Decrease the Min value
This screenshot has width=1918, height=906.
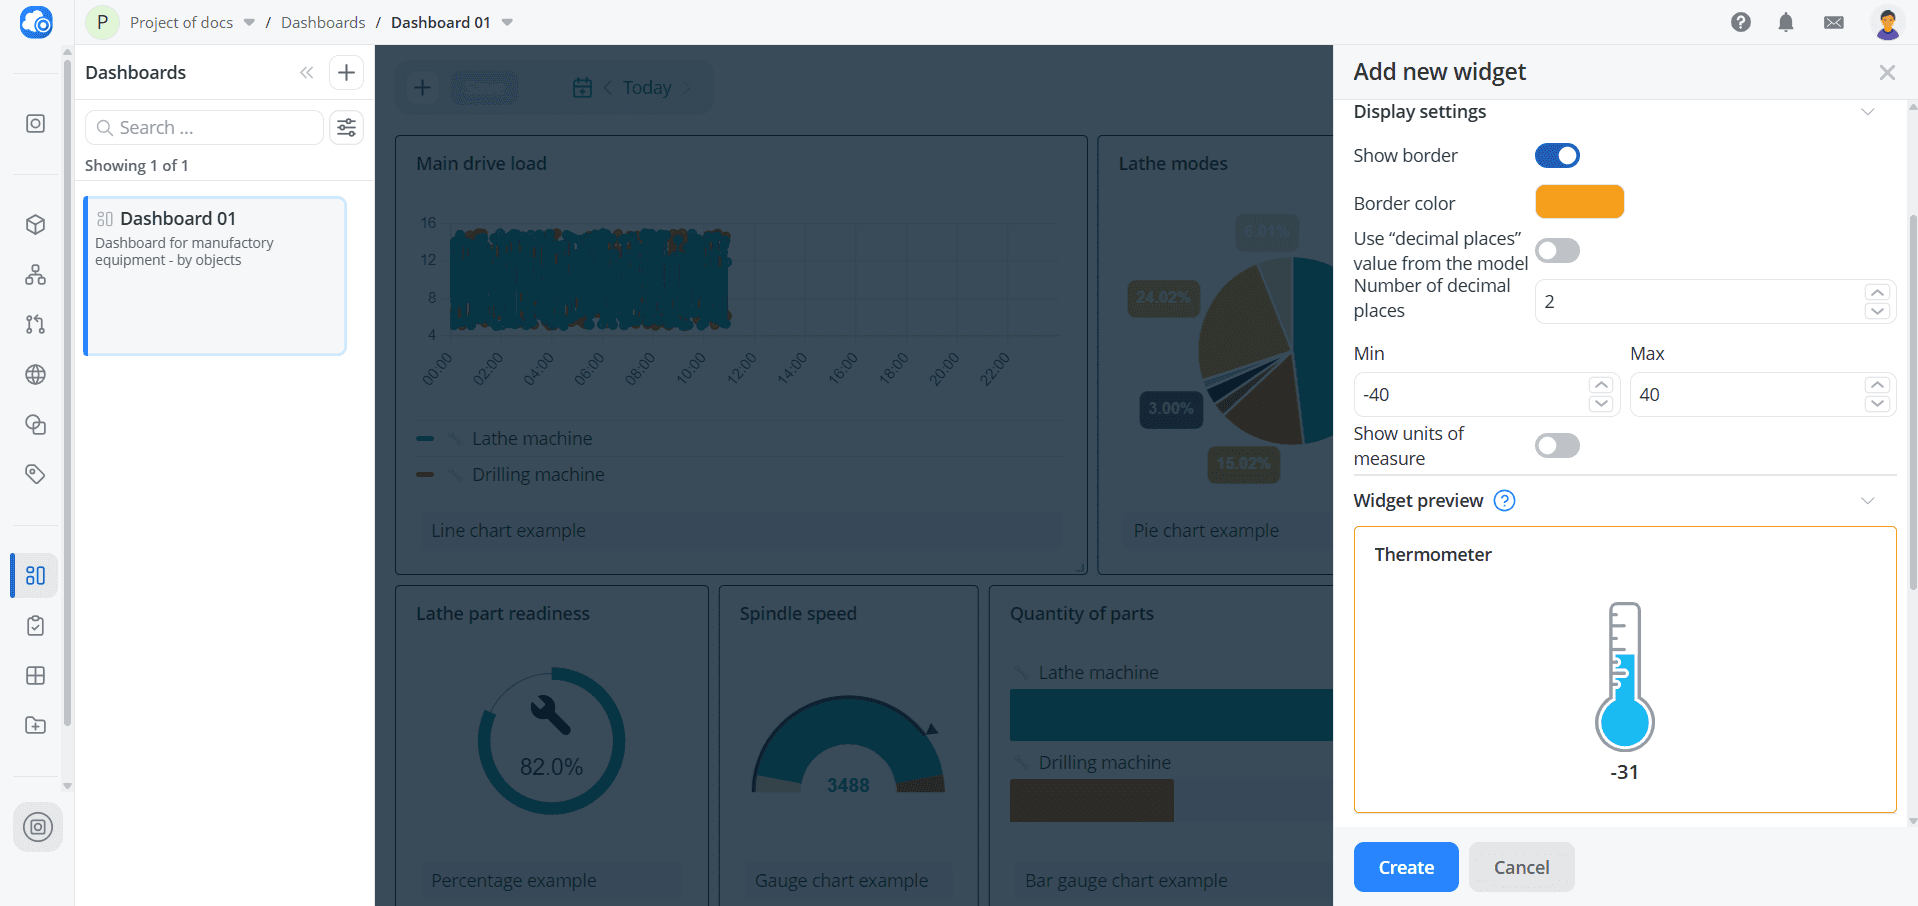pyautogui.click(x=1601, y=404)
